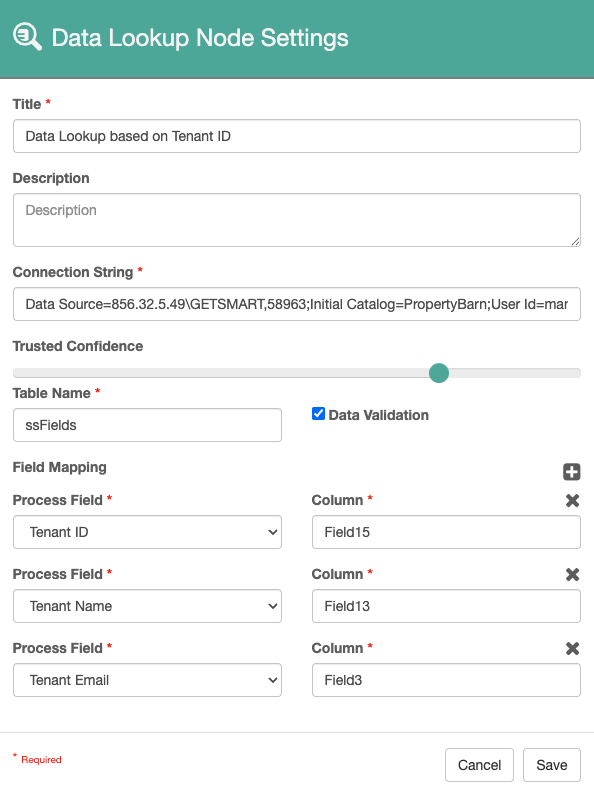Remove the Tenant Name field mapping
The image size is (594, 795).
click(572, 574)
